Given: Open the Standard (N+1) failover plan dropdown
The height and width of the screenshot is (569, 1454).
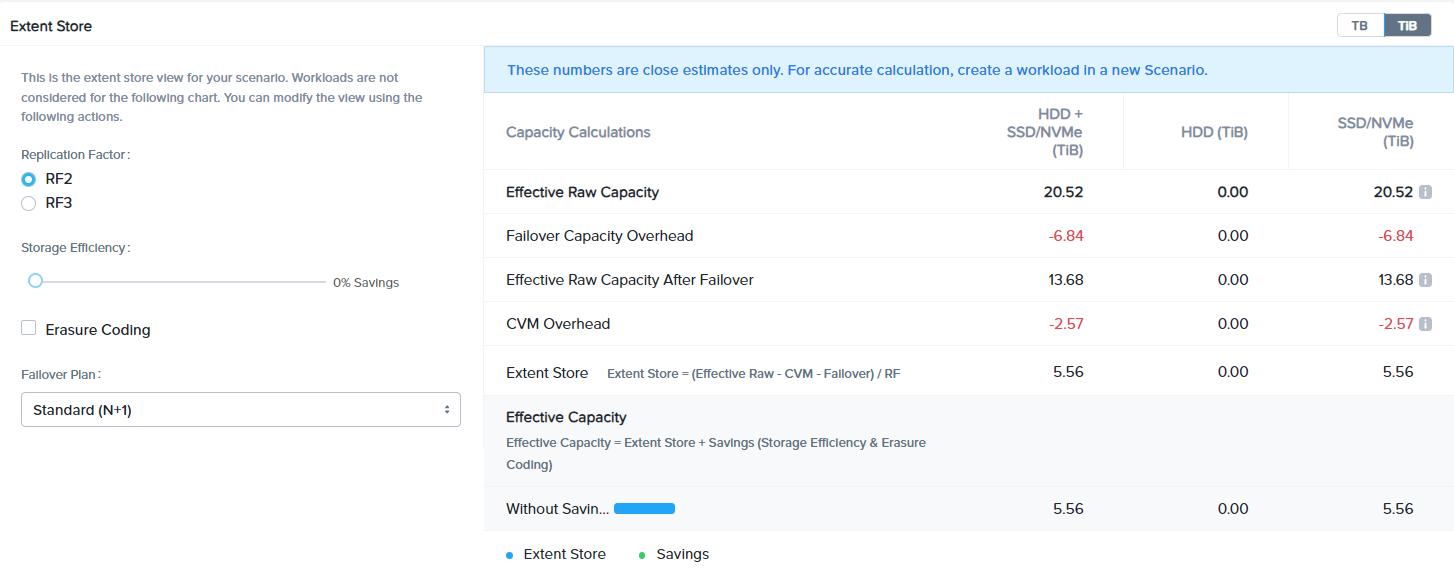Looking at the screenshot, I should coord(240,410).
